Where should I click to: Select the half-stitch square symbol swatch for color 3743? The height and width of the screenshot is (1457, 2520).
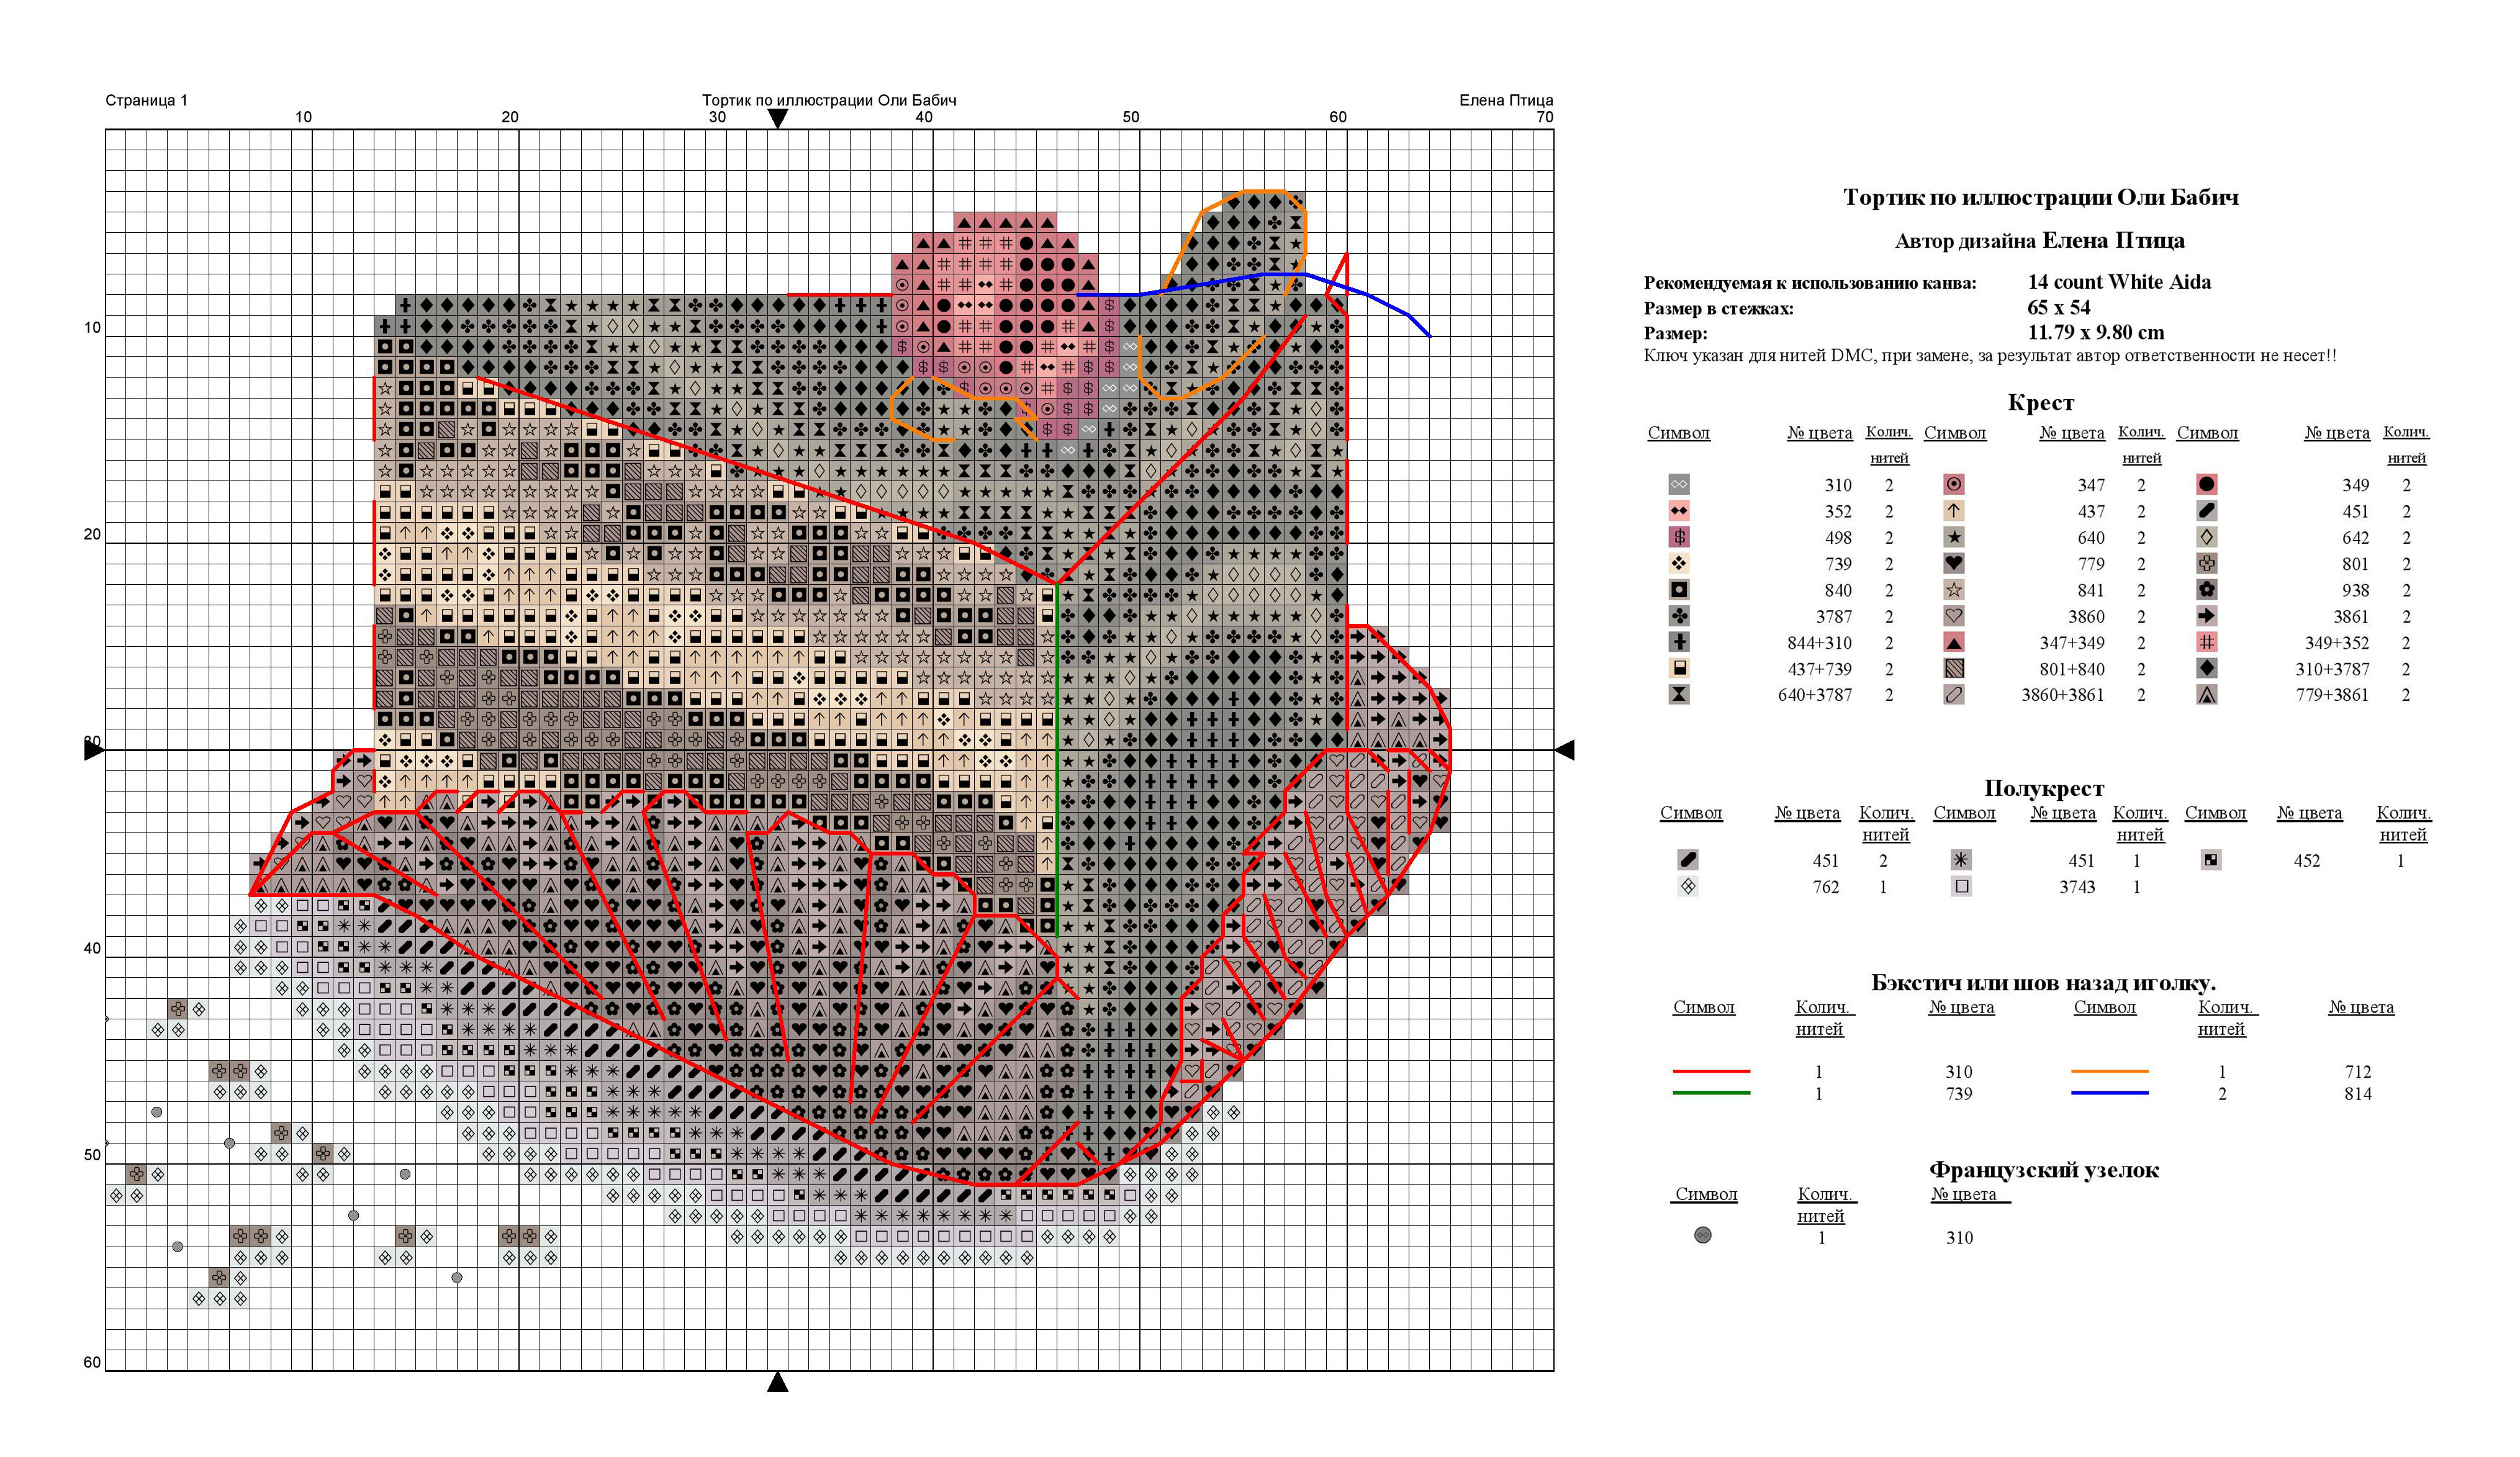(x=1961, y=886)
